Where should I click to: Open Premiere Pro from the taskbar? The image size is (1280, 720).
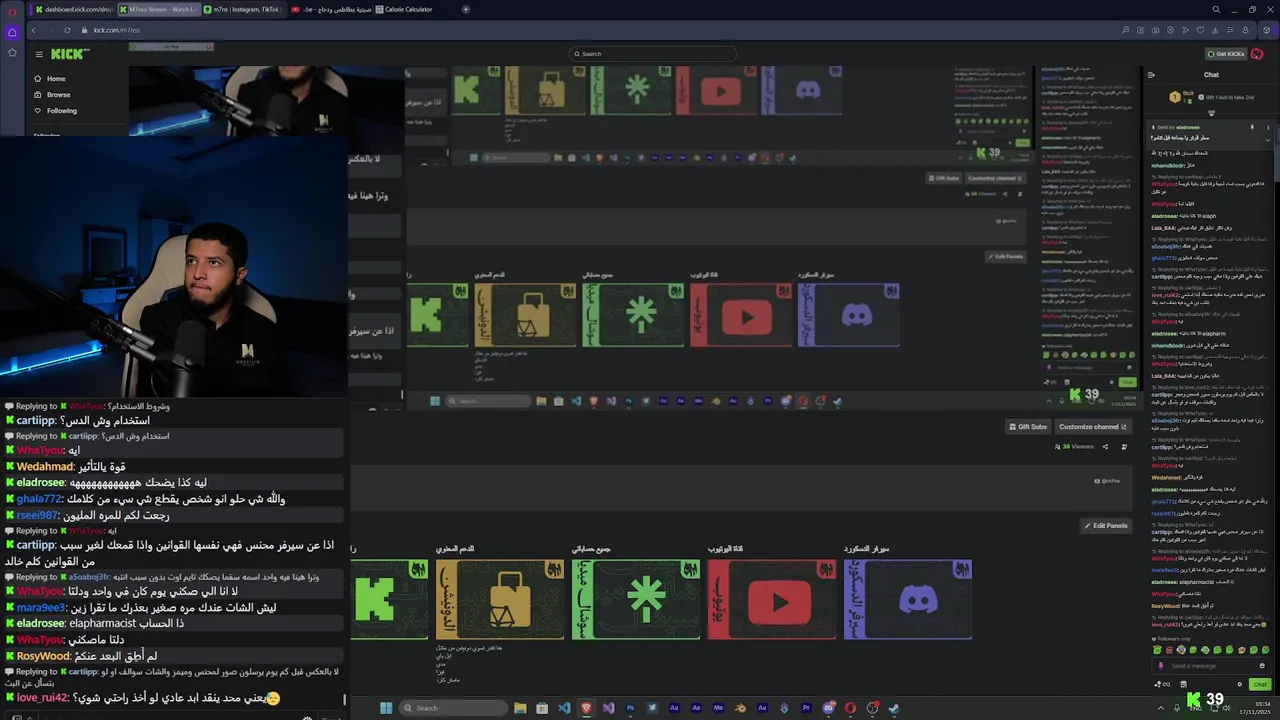(806, 708)
